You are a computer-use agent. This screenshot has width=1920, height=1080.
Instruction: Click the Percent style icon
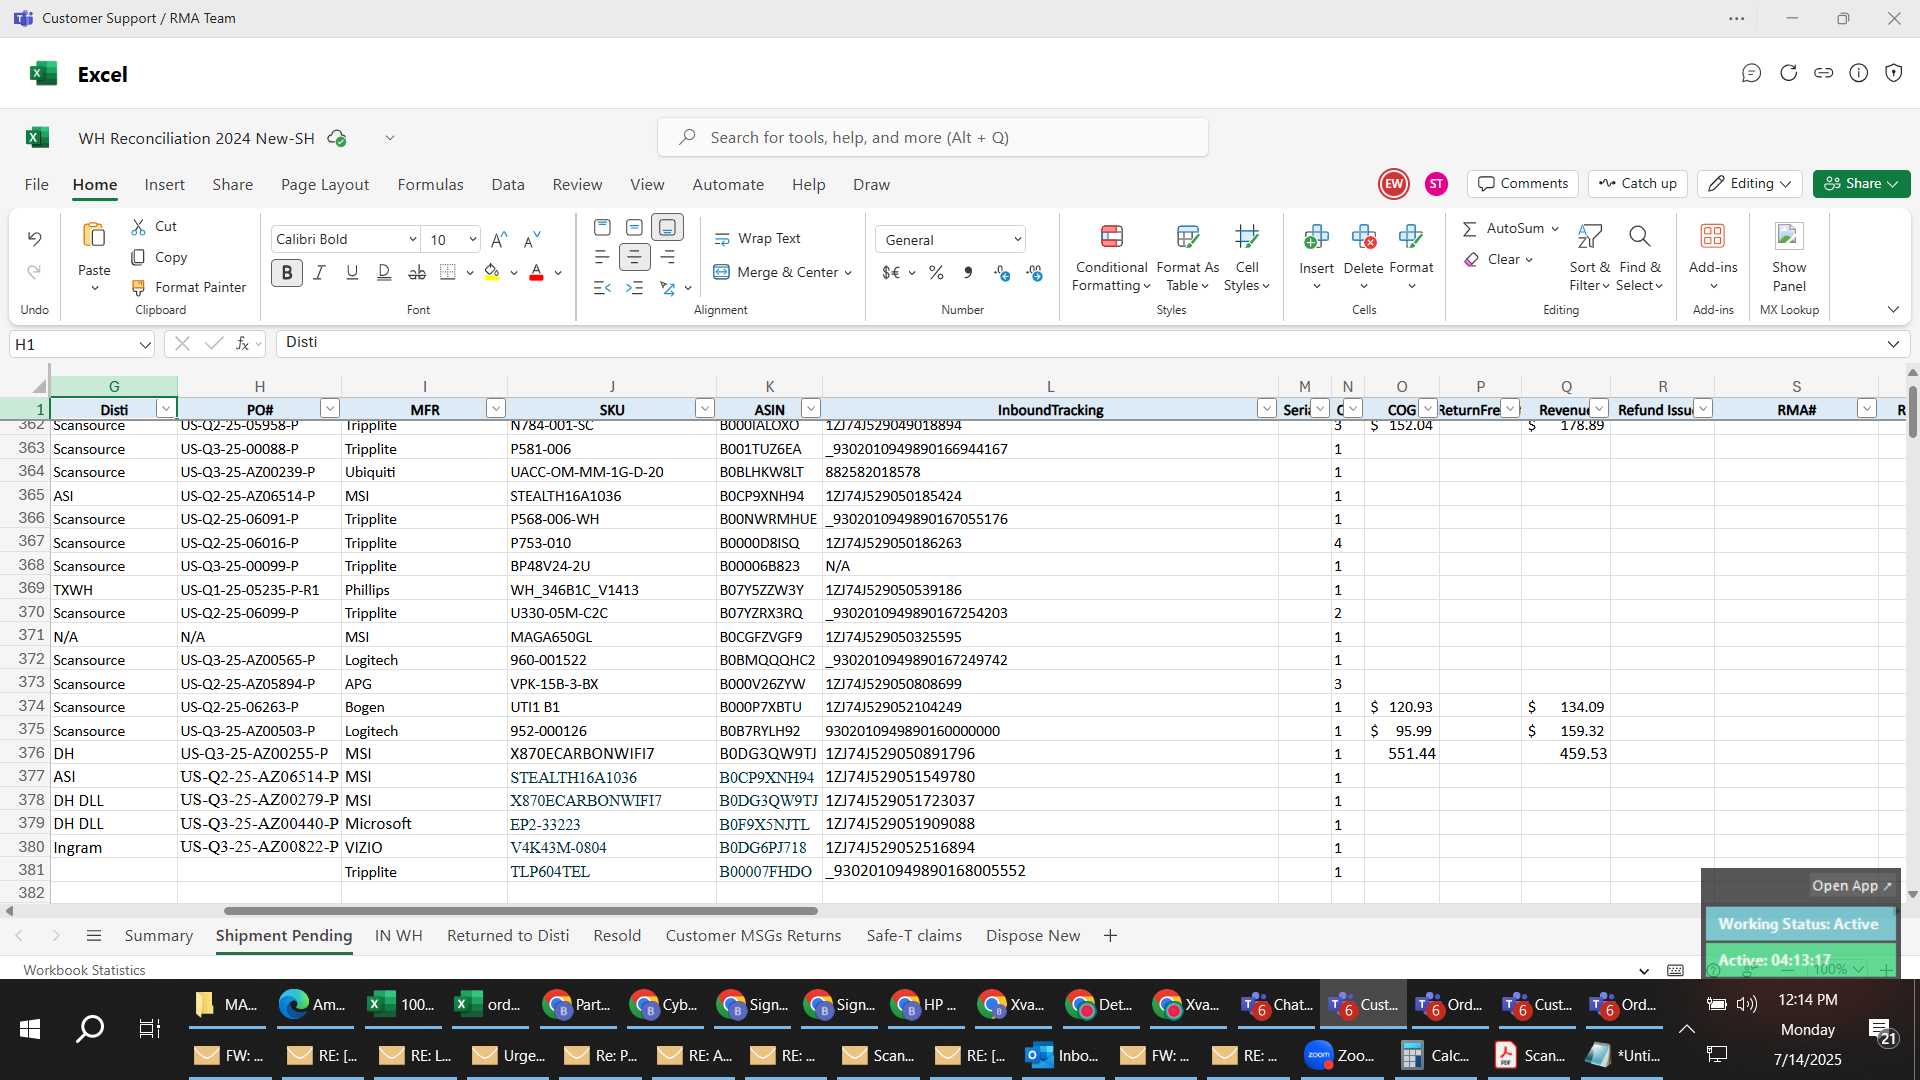(936, 272)
